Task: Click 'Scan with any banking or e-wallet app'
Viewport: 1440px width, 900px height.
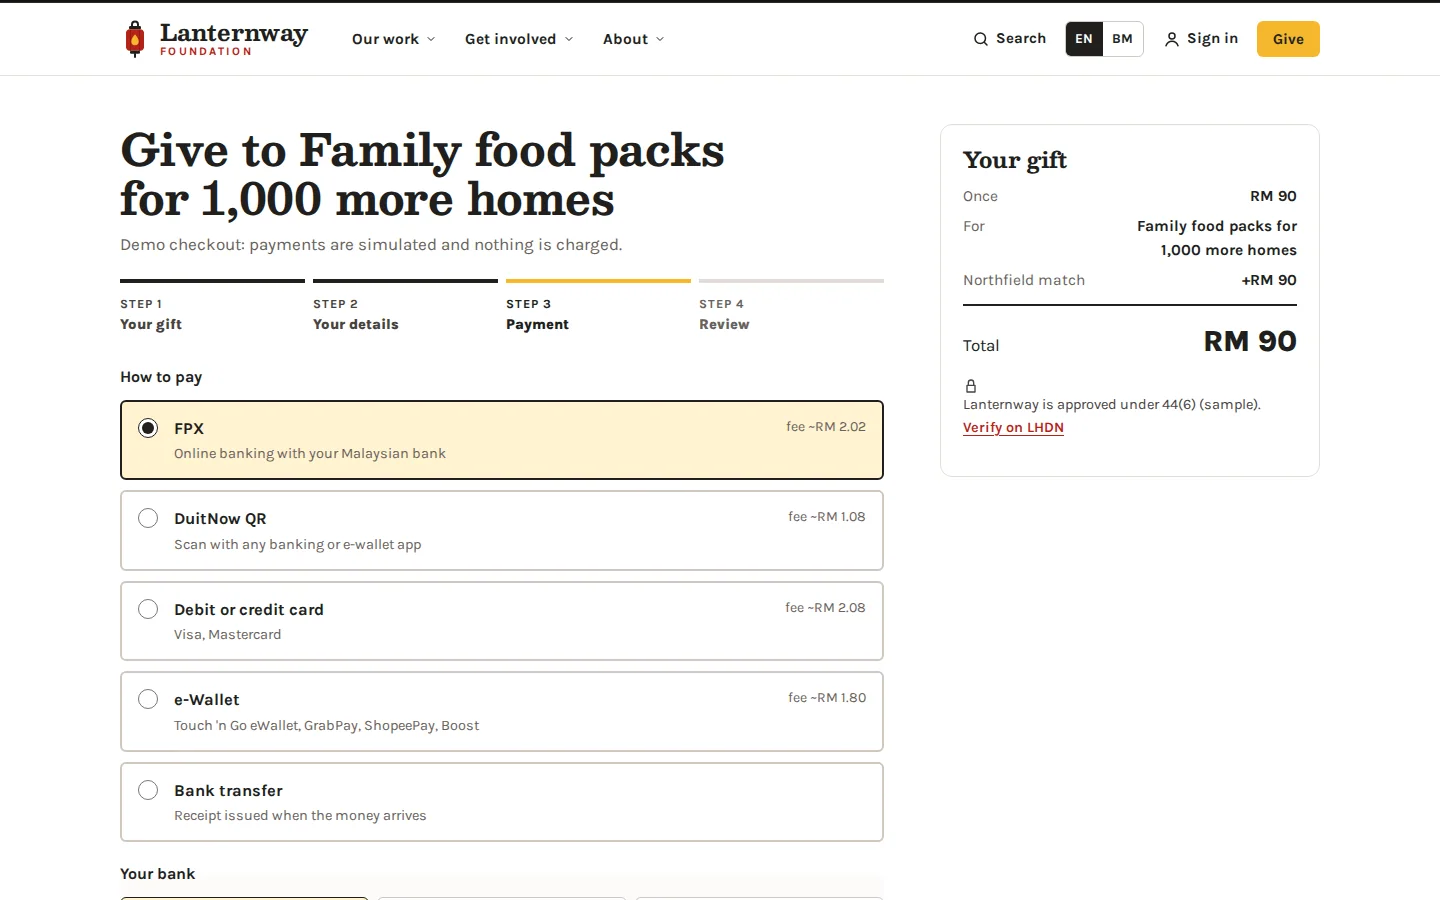Action: coord(297,545)
